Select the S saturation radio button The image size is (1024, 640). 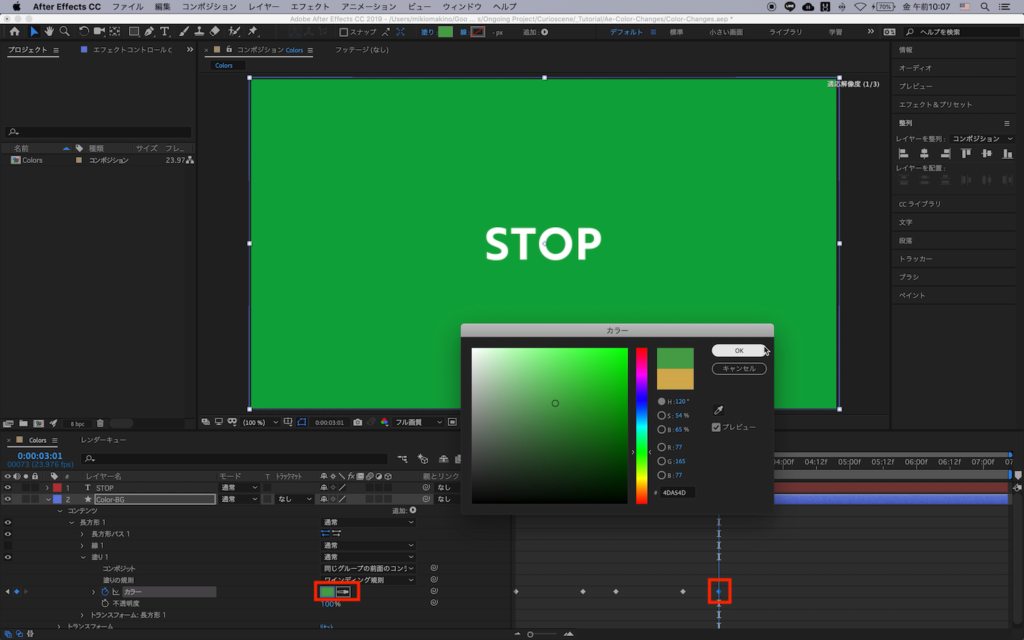pyautogui.click(x=661, y=415)
